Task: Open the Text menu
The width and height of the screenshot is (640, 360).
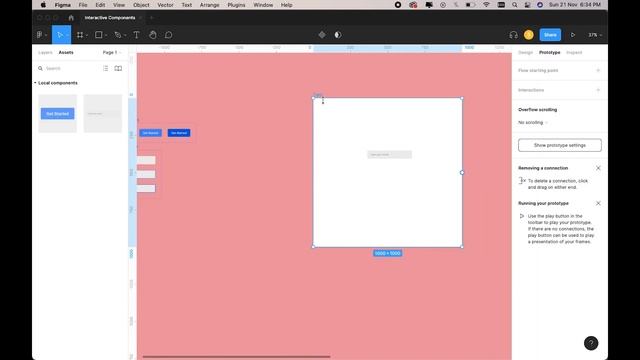Action: click(187, 5)
